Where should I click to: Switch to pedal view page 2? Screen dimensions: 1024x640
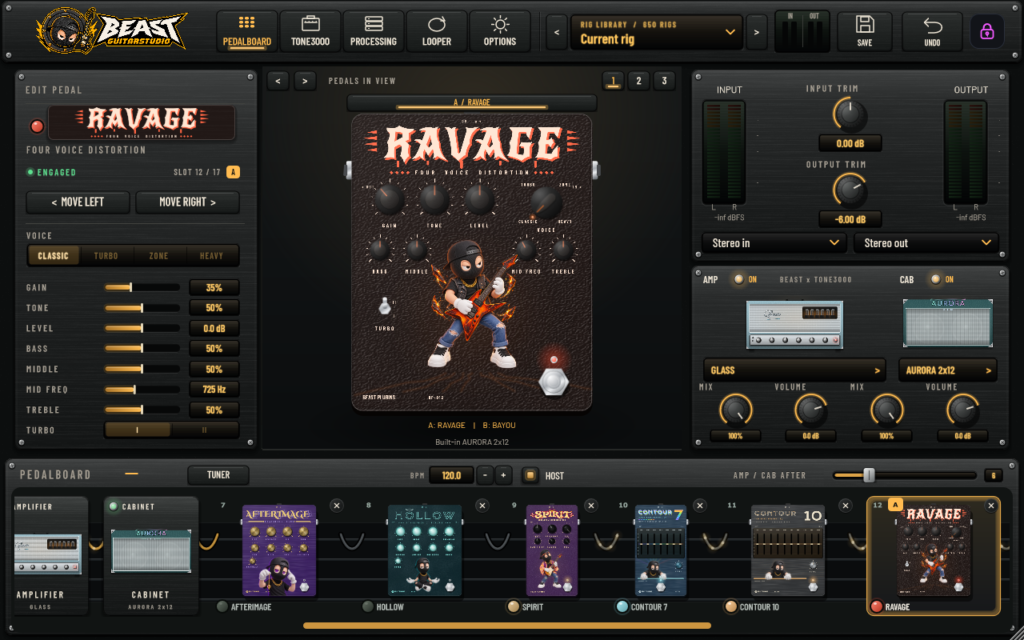coord(639,81)
